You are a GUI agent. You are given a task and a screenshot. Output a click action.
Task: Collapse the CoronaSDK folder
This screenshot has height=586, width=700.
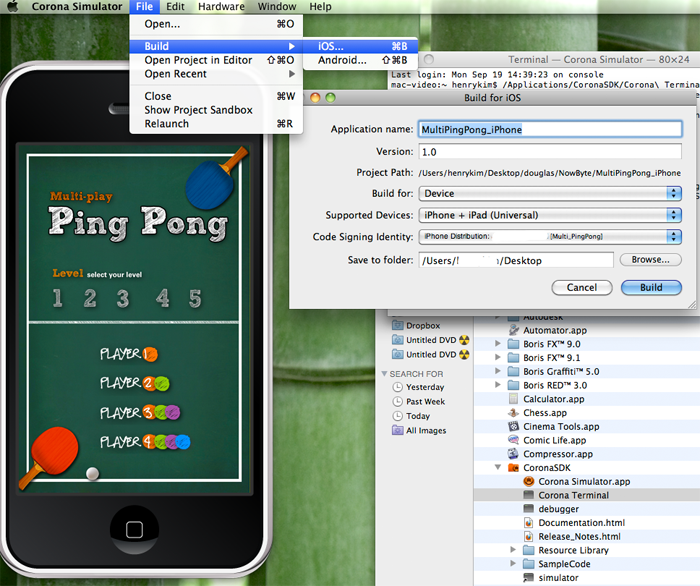(498, 467)
